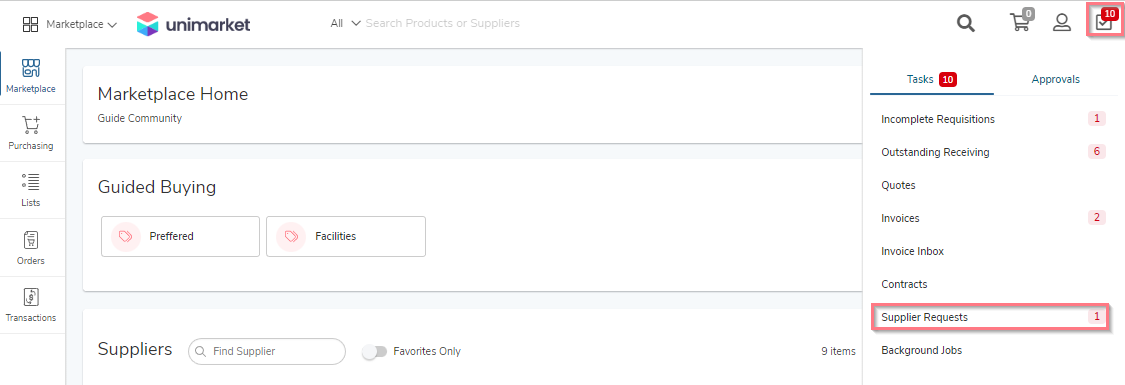Toggle the Favorites Only switch
1125x385 pixels.
click(375, 351)
